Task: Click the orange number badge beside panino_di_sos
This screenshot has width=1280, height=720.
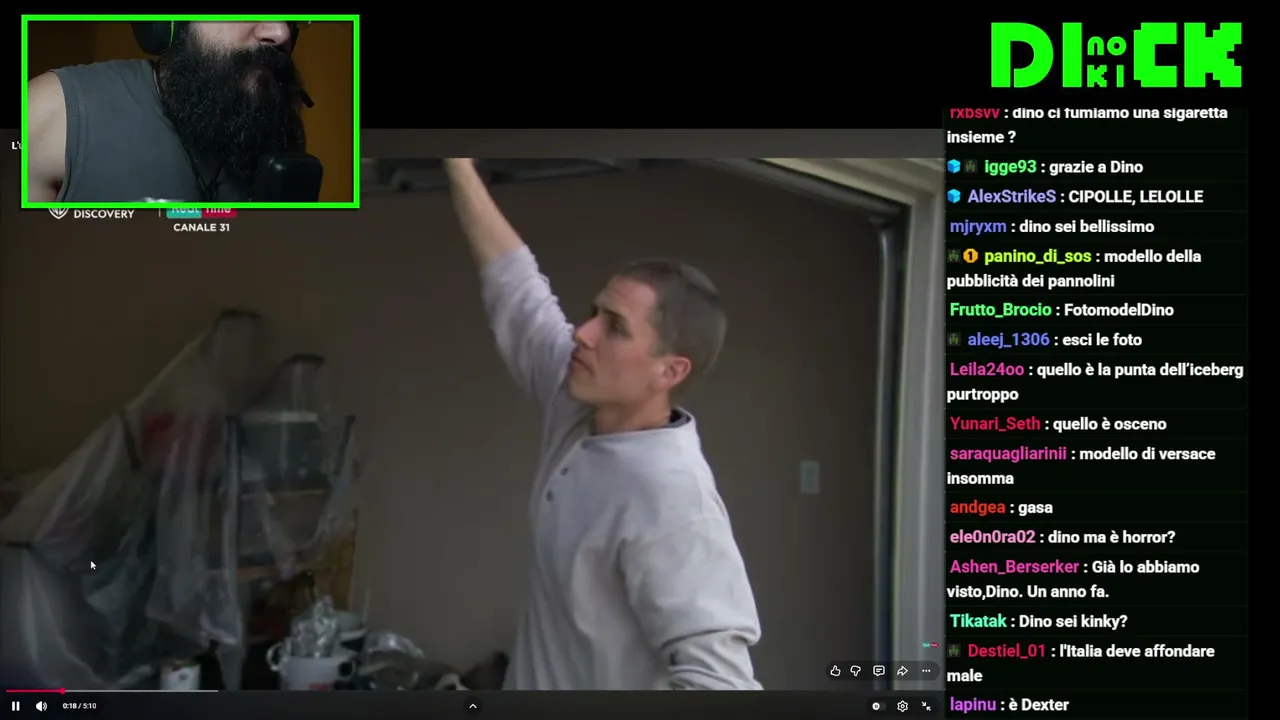Action: (970, 257)
